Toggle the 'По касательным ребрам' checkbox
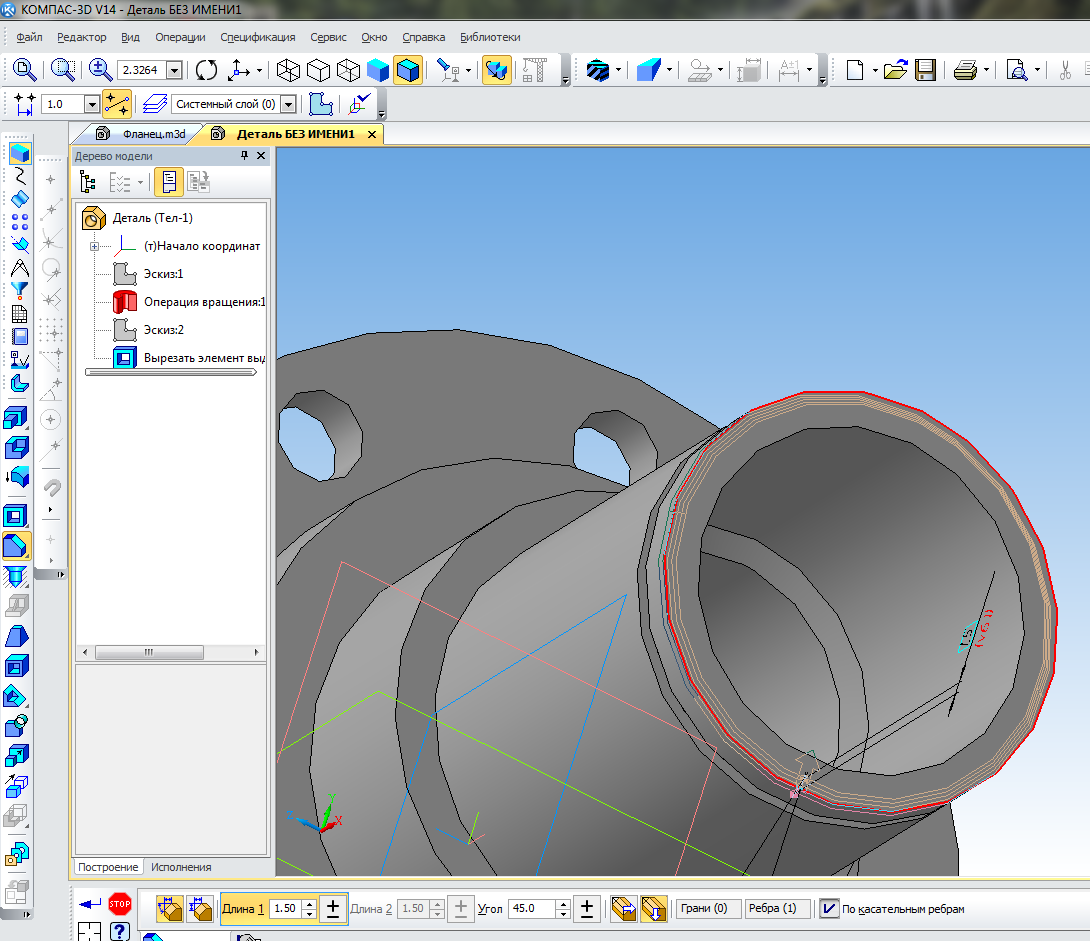The height and width of the screenshot is (941, 1090). tap(829, 908)
